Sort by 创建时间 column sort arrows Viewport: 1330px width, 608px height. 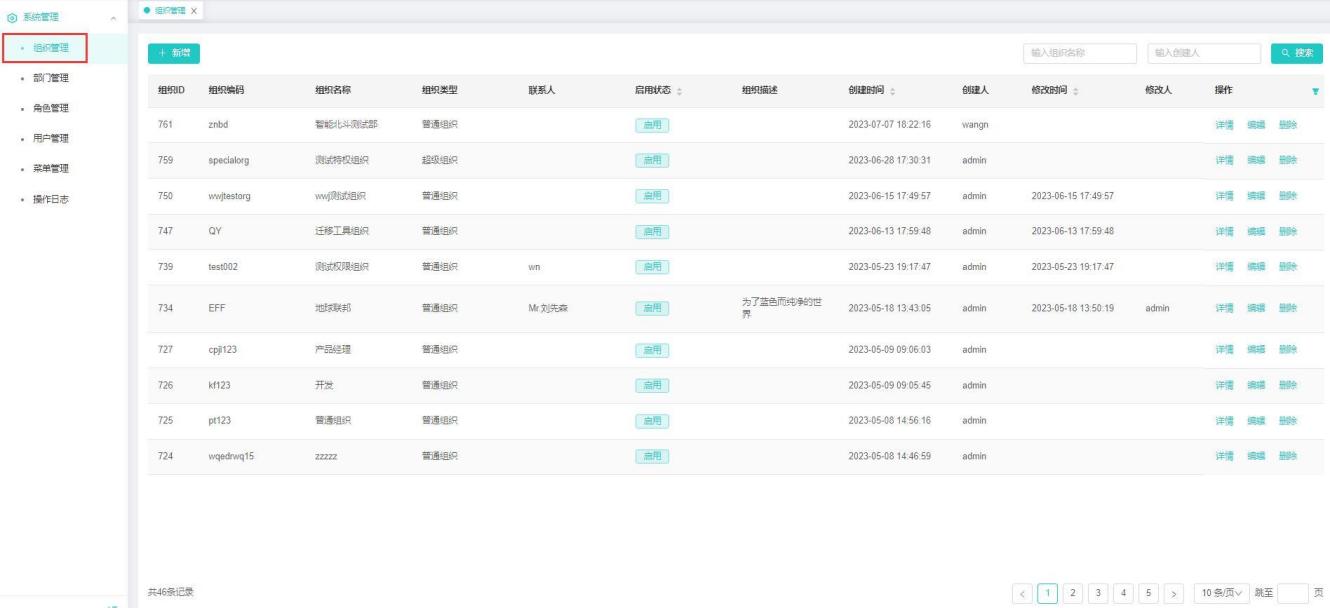pos(893,91)
